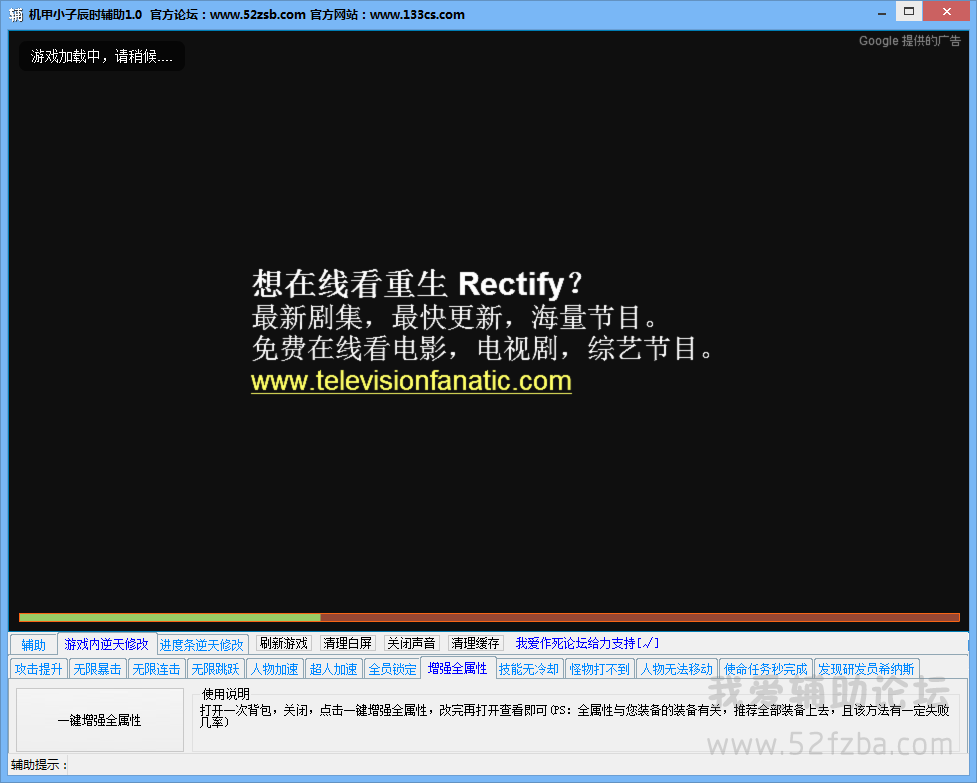The width and height of the screenshot is (977, 783).
Task: Open the 无限暴击 sub-tab
Action: 97,669
